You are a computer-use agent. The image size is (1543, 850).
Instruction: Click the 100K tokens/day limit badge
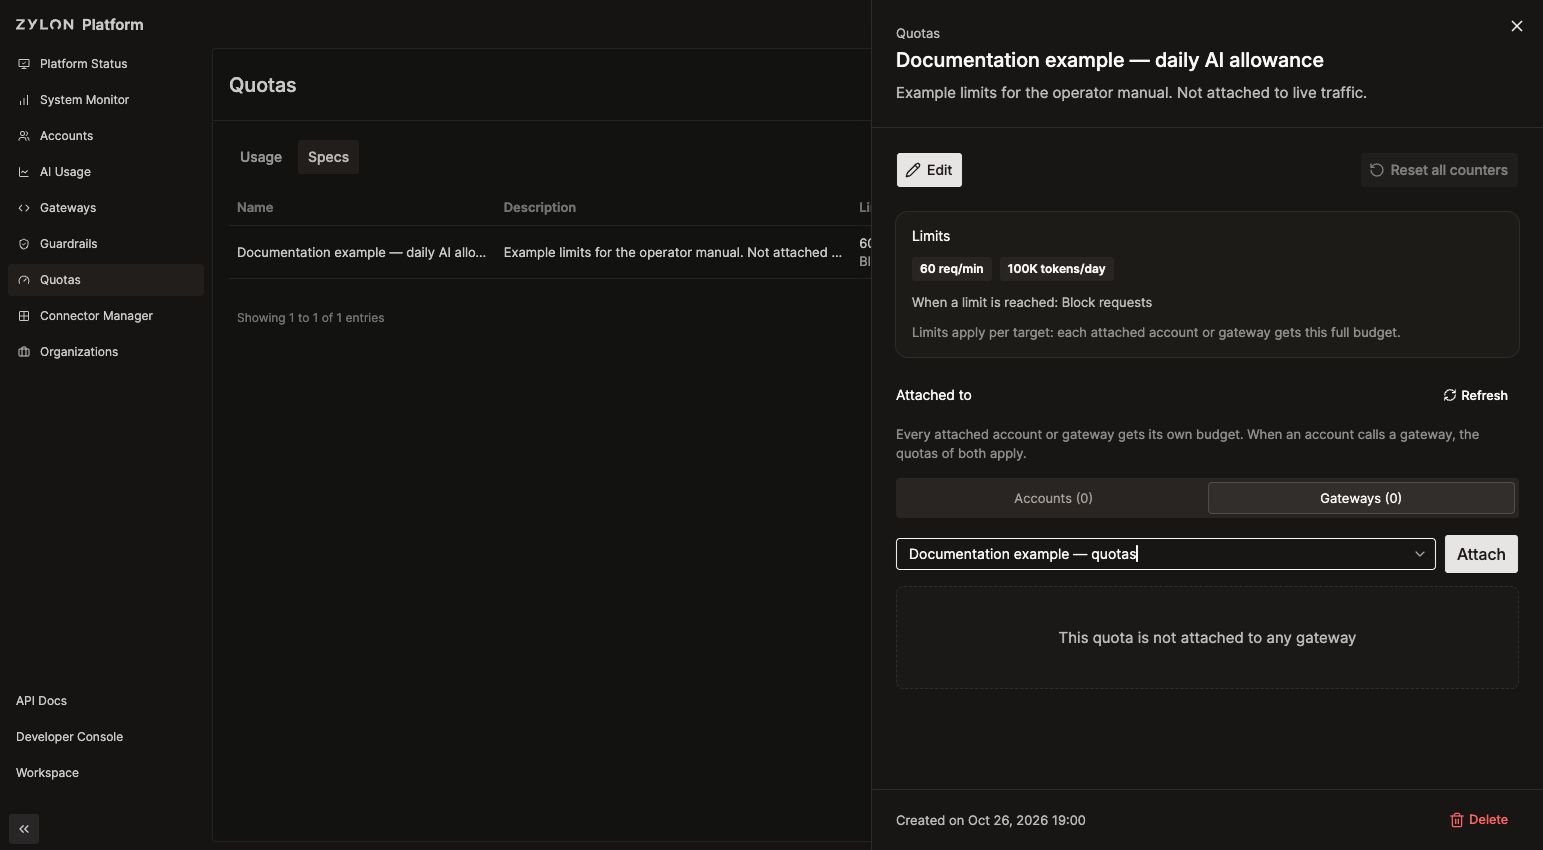pyautogui.click(x=1056, y=269)
